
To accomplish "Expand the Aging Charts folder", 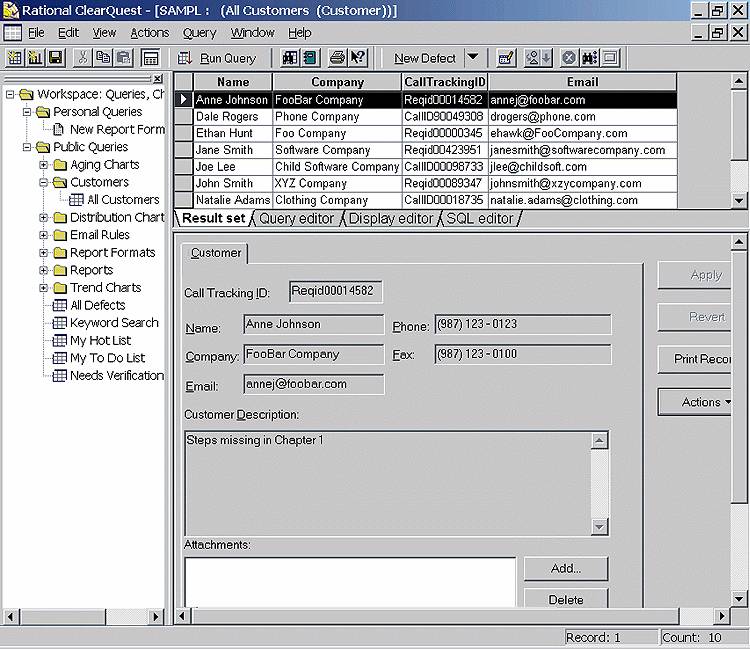I will click(x=44, y=165).
